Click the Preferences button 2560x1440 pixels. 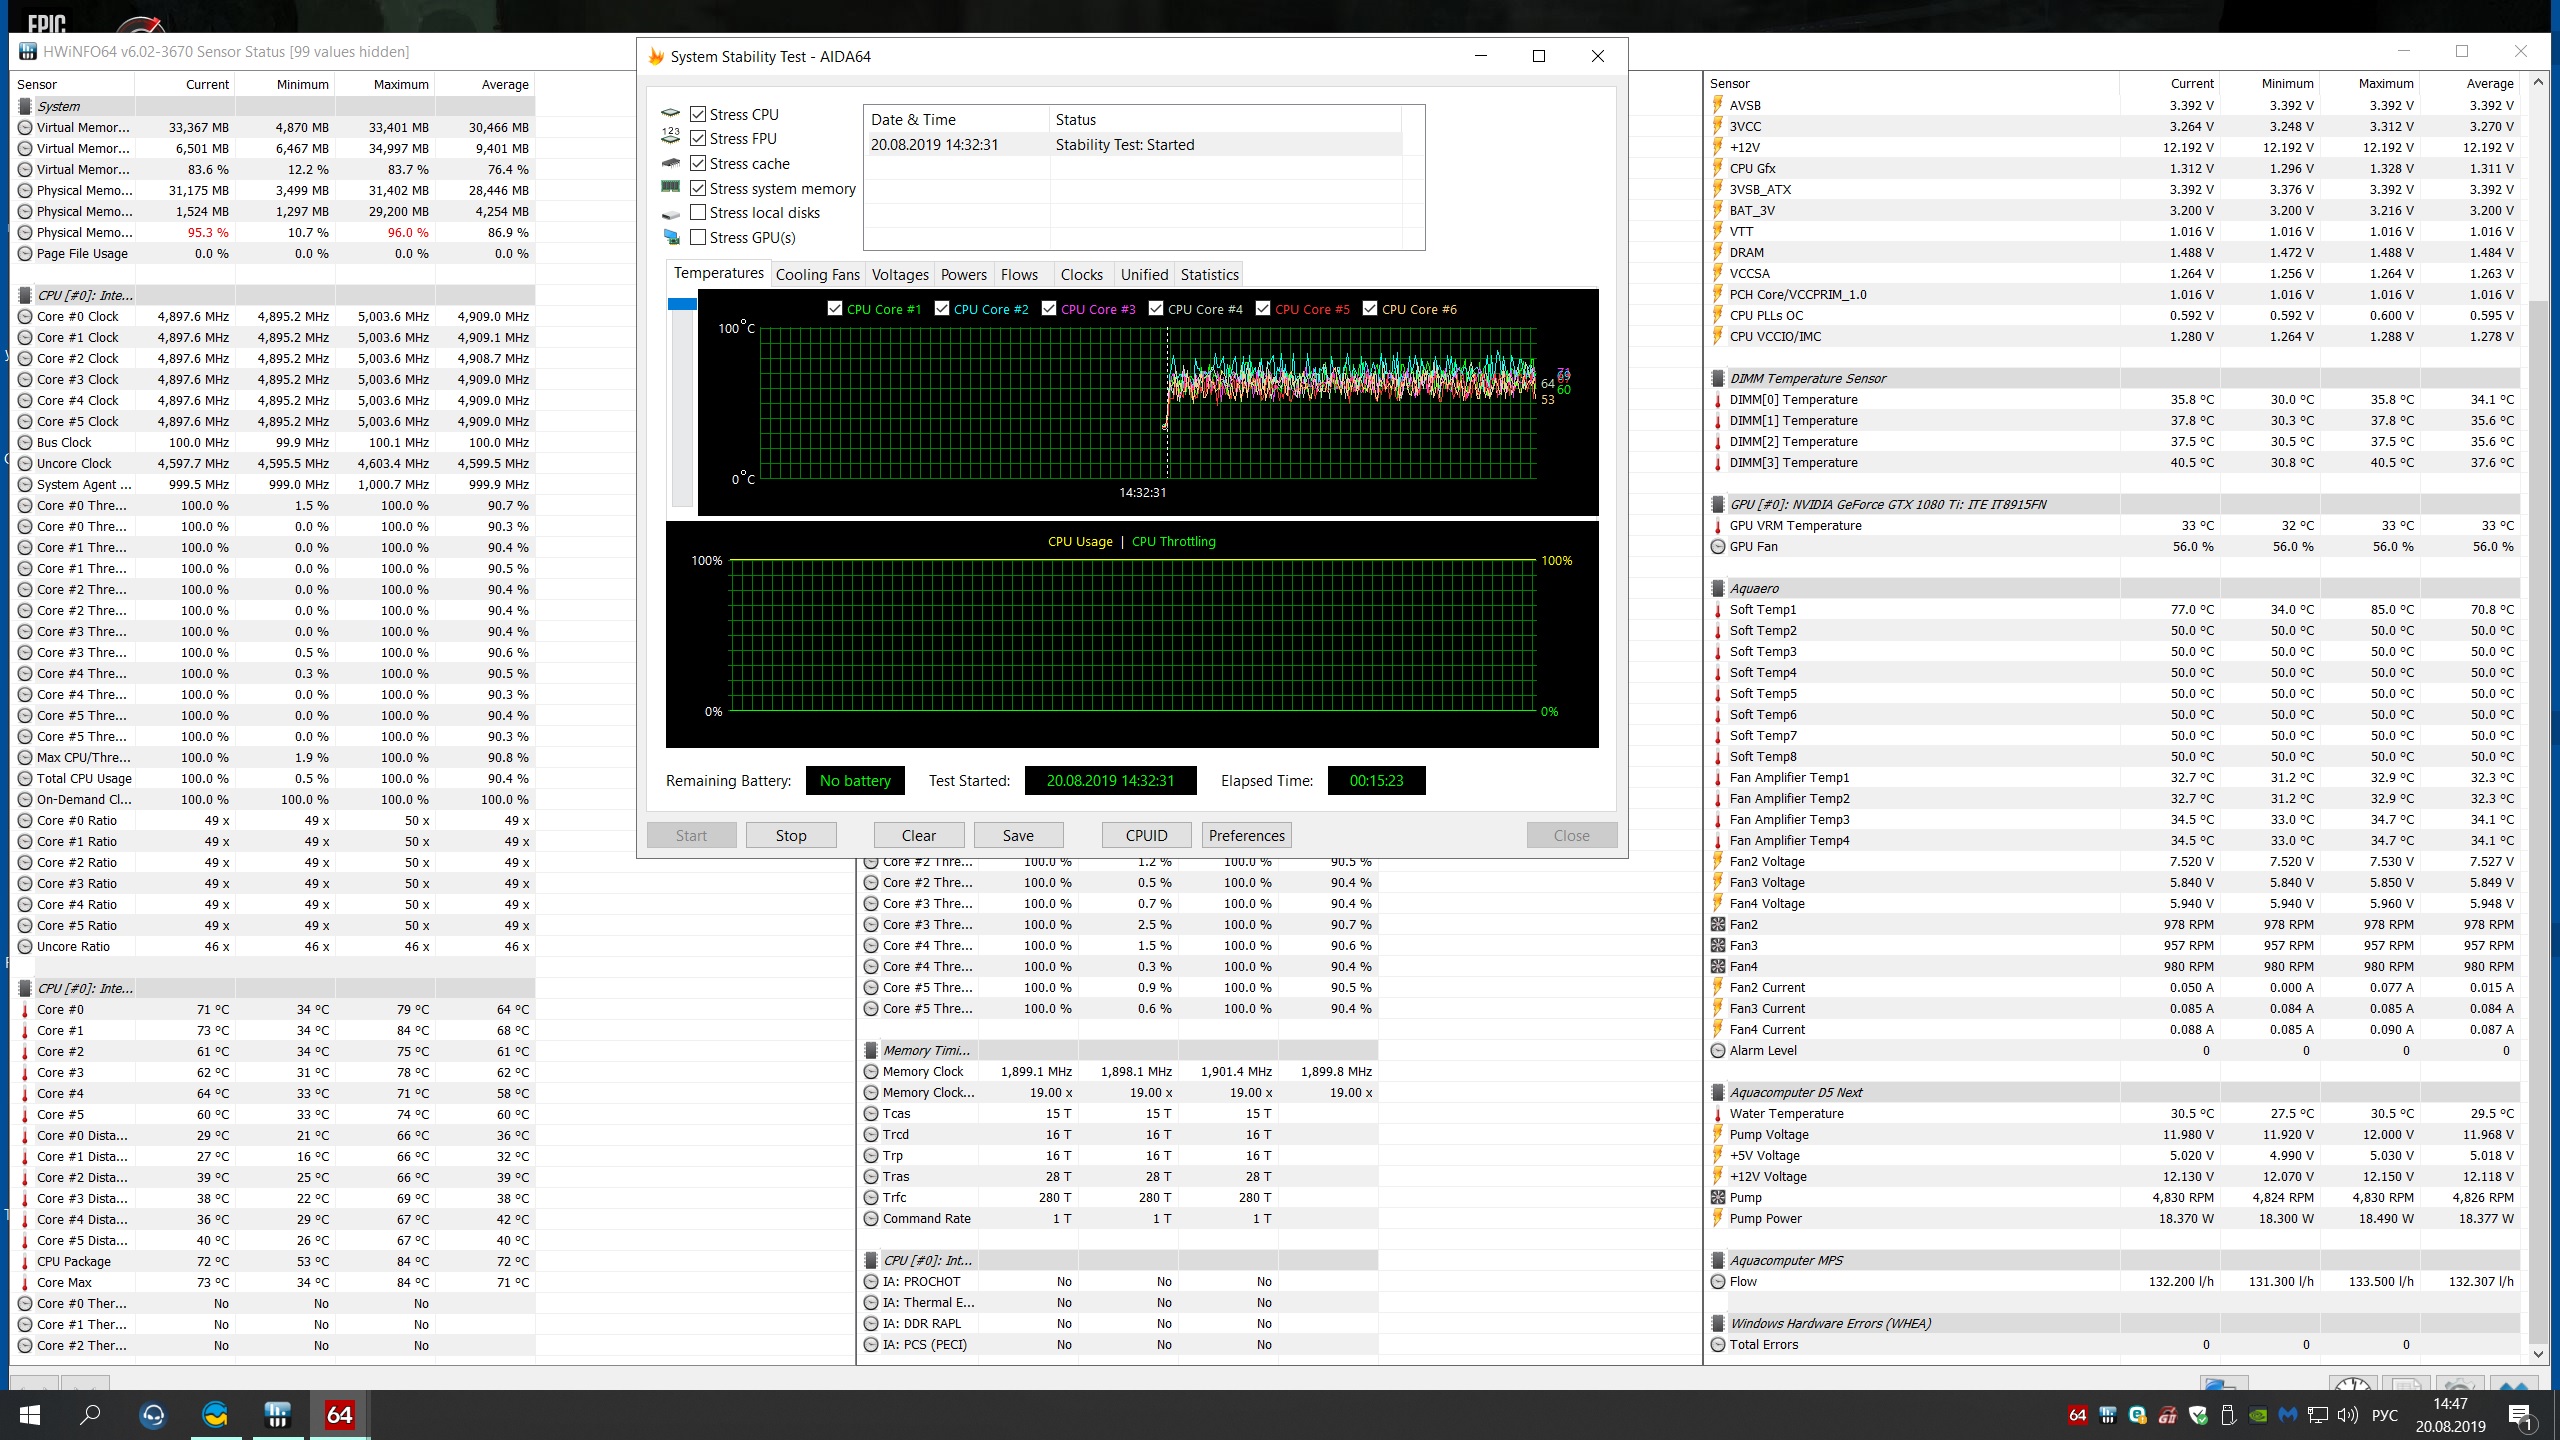(x=1246, y=836)
